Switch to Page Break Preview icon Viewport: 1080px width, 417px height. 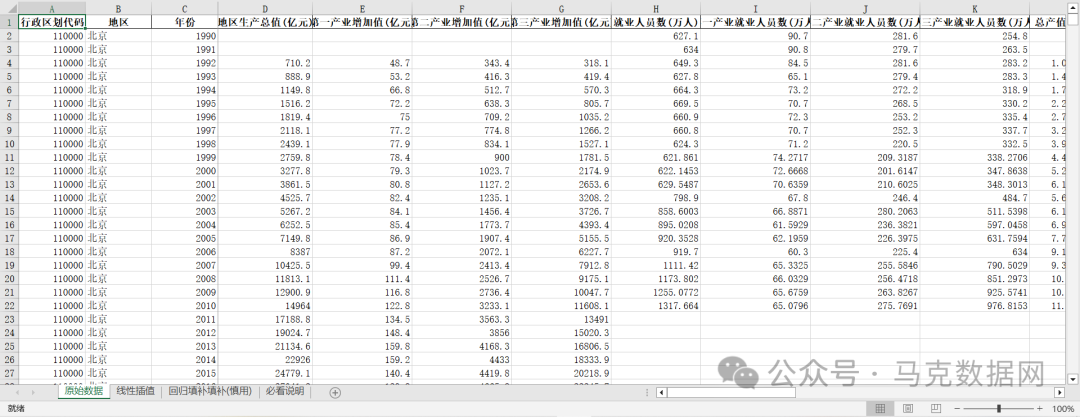935,409
